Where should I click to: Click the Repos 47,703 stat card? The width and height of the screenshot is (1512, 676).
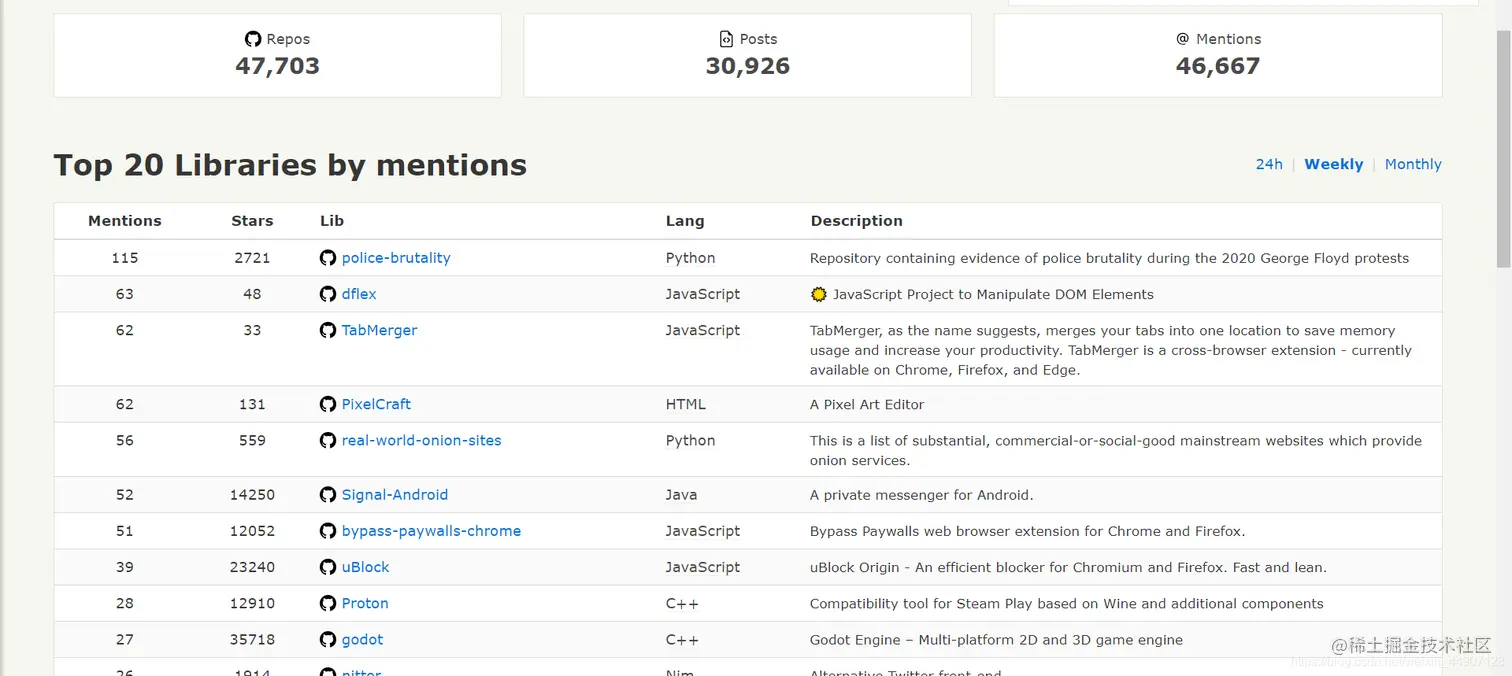(277, 55)
